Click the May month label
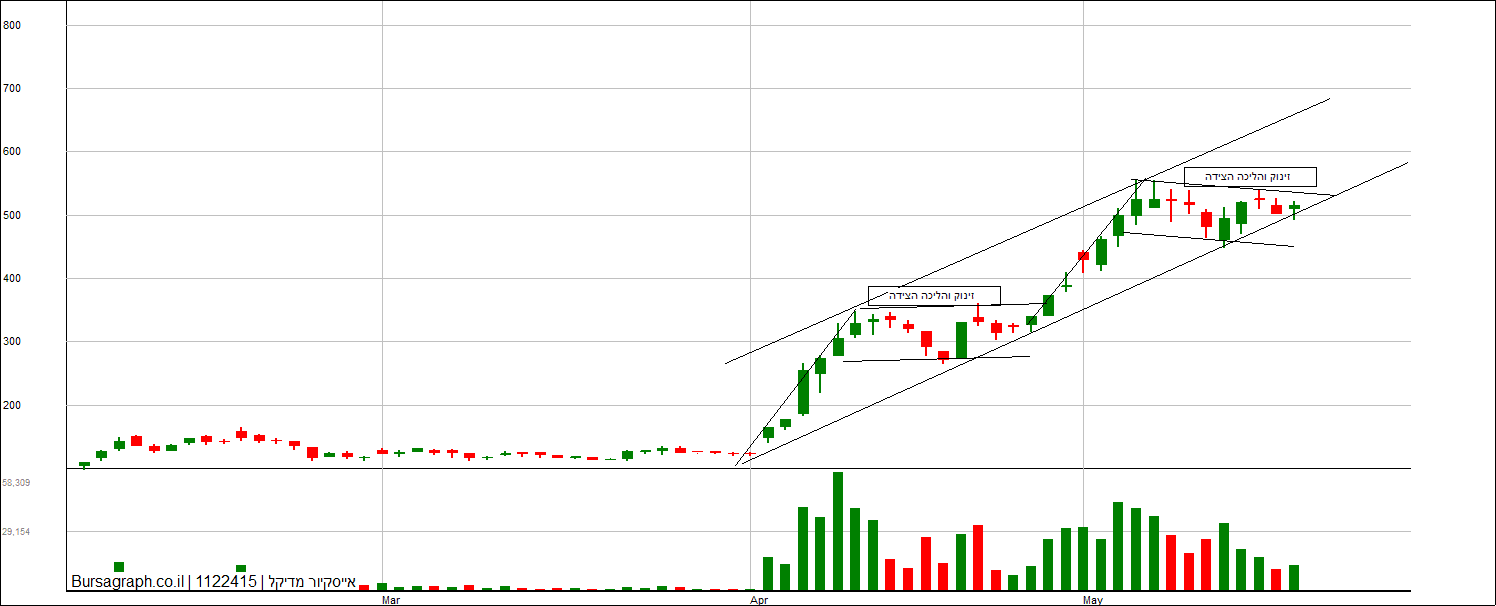This screenshot has height=606, width=1496. point(1093,600)
